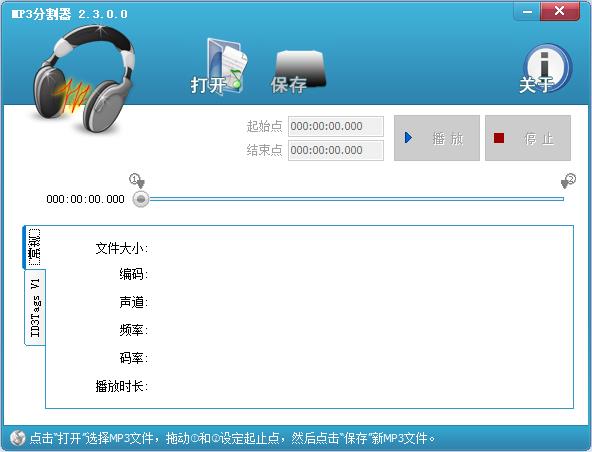Click the globe icon in status bar
This screenshot has width=592, height=452.
tap(17, 438)
